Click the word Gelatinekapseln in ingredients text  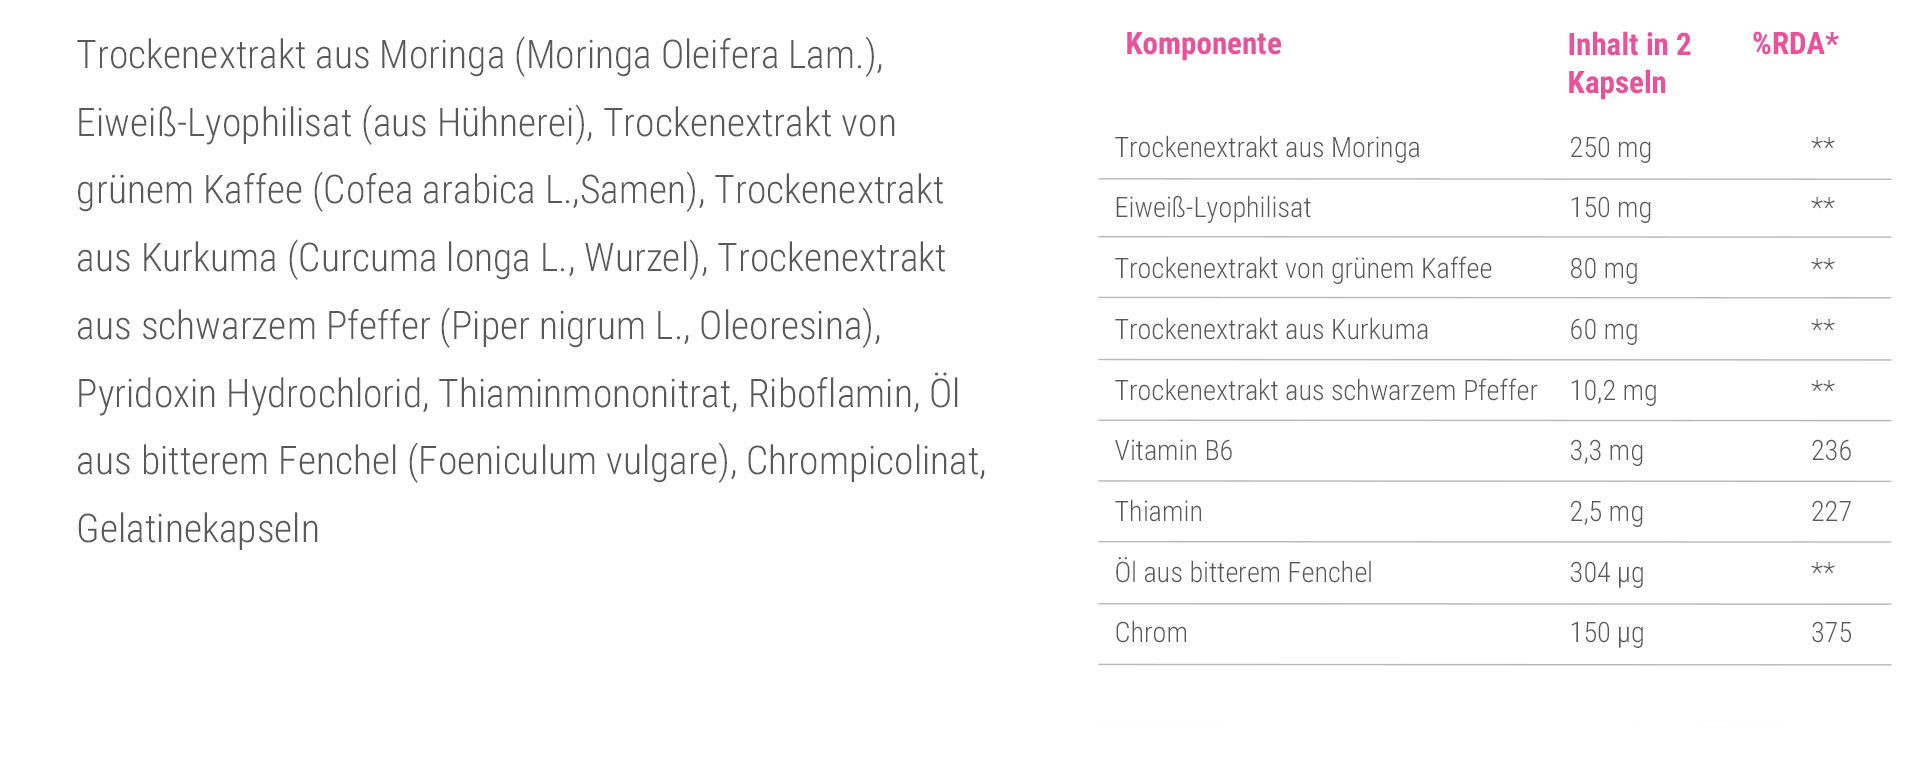[198, 529]
